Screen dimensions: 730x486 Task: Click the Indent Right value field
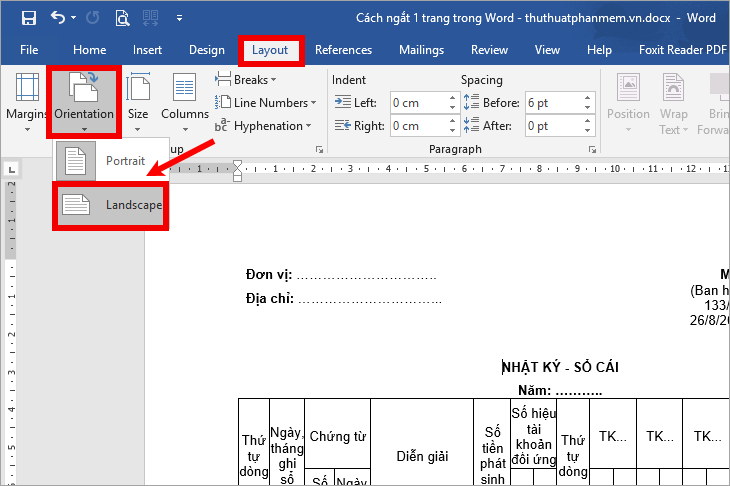click(419, 126)
